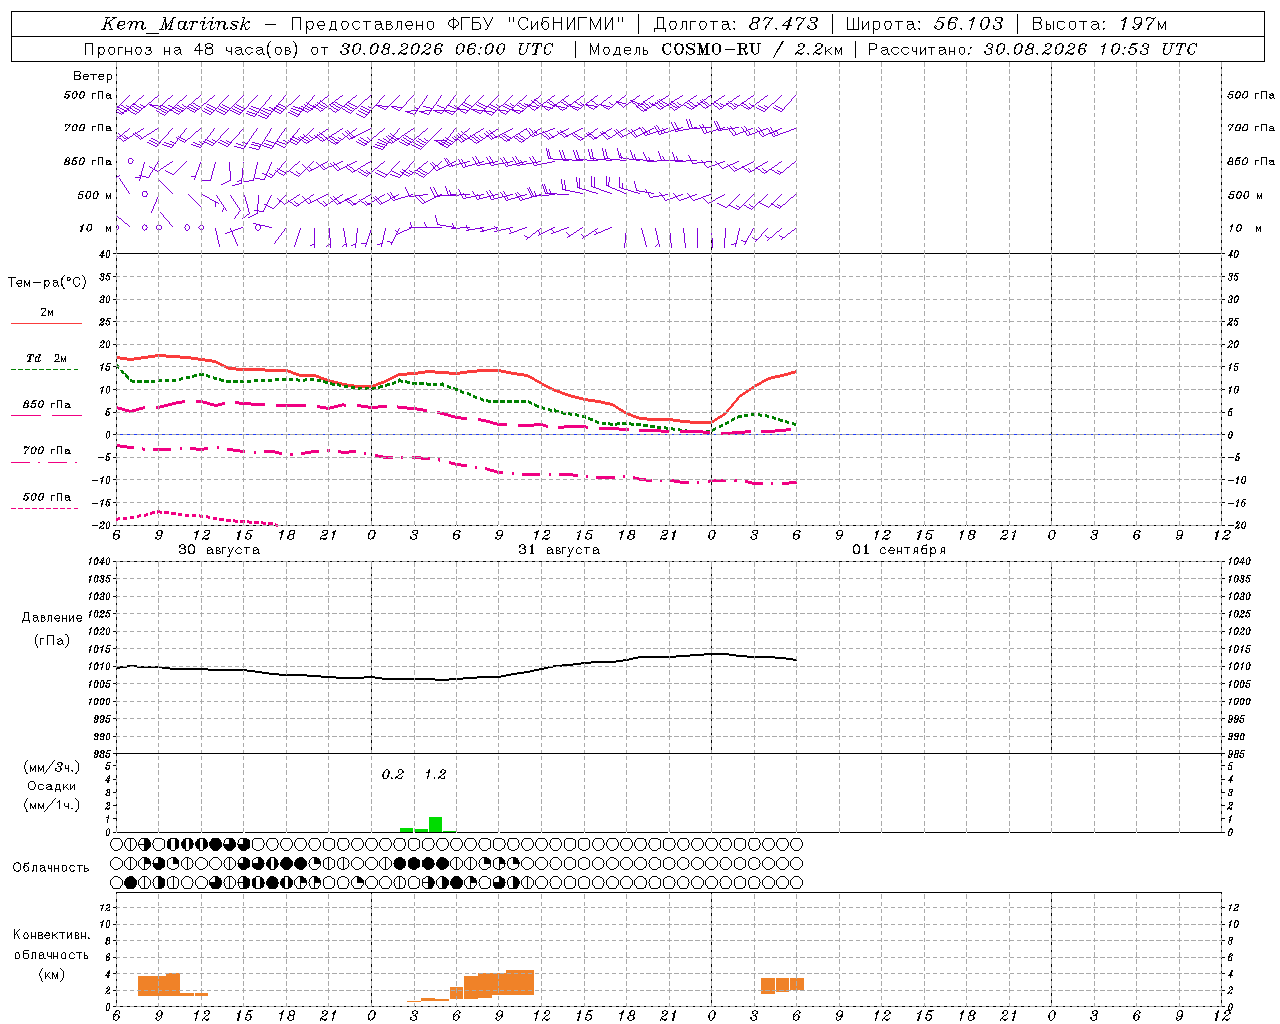Click the 31 августа date label
The width and height of the screenshot is (1280, 1024).
click(559, 550)
